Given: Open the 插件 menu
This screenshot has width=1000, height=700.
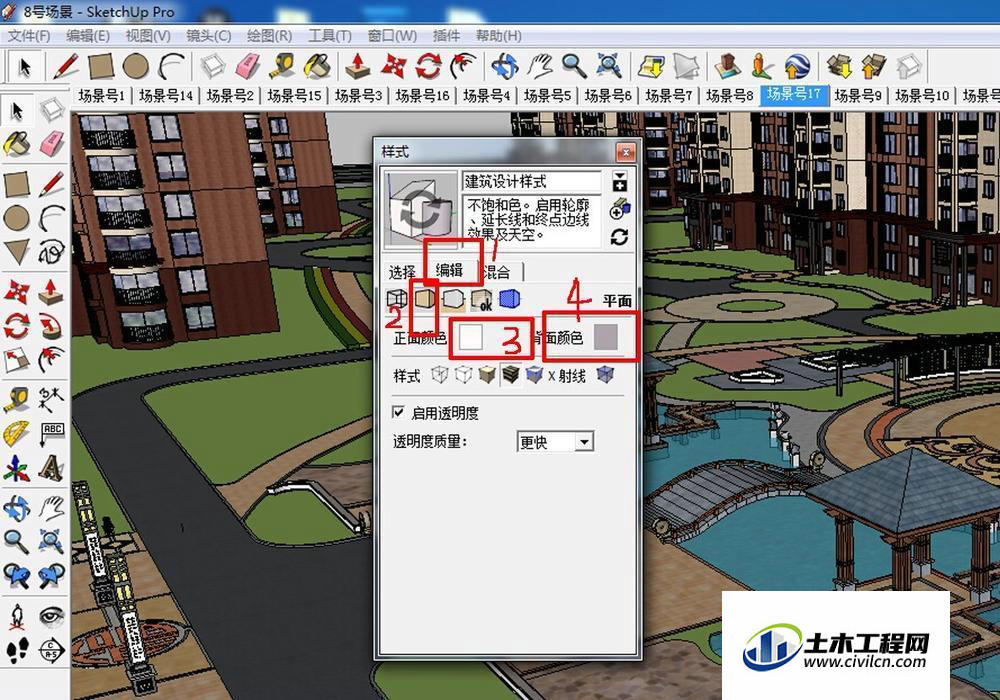Looking at the screenshot, I should click(446, 36).
